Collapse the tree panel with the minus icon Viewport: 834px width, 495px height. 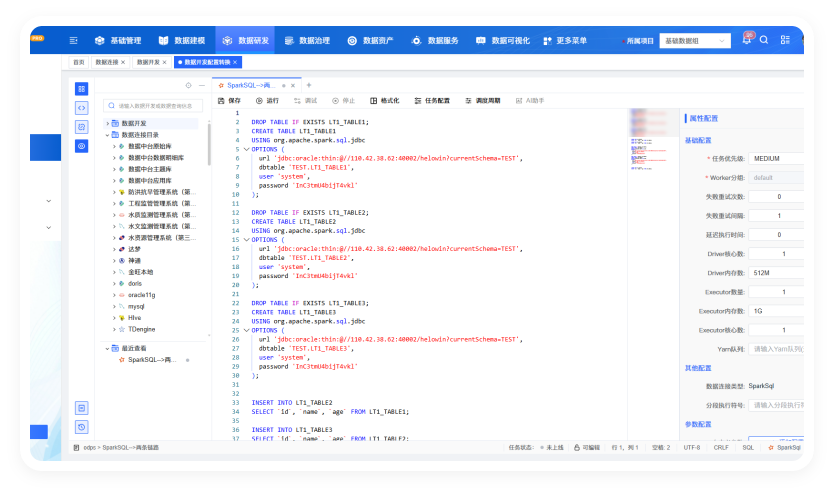tap(202, 85)
